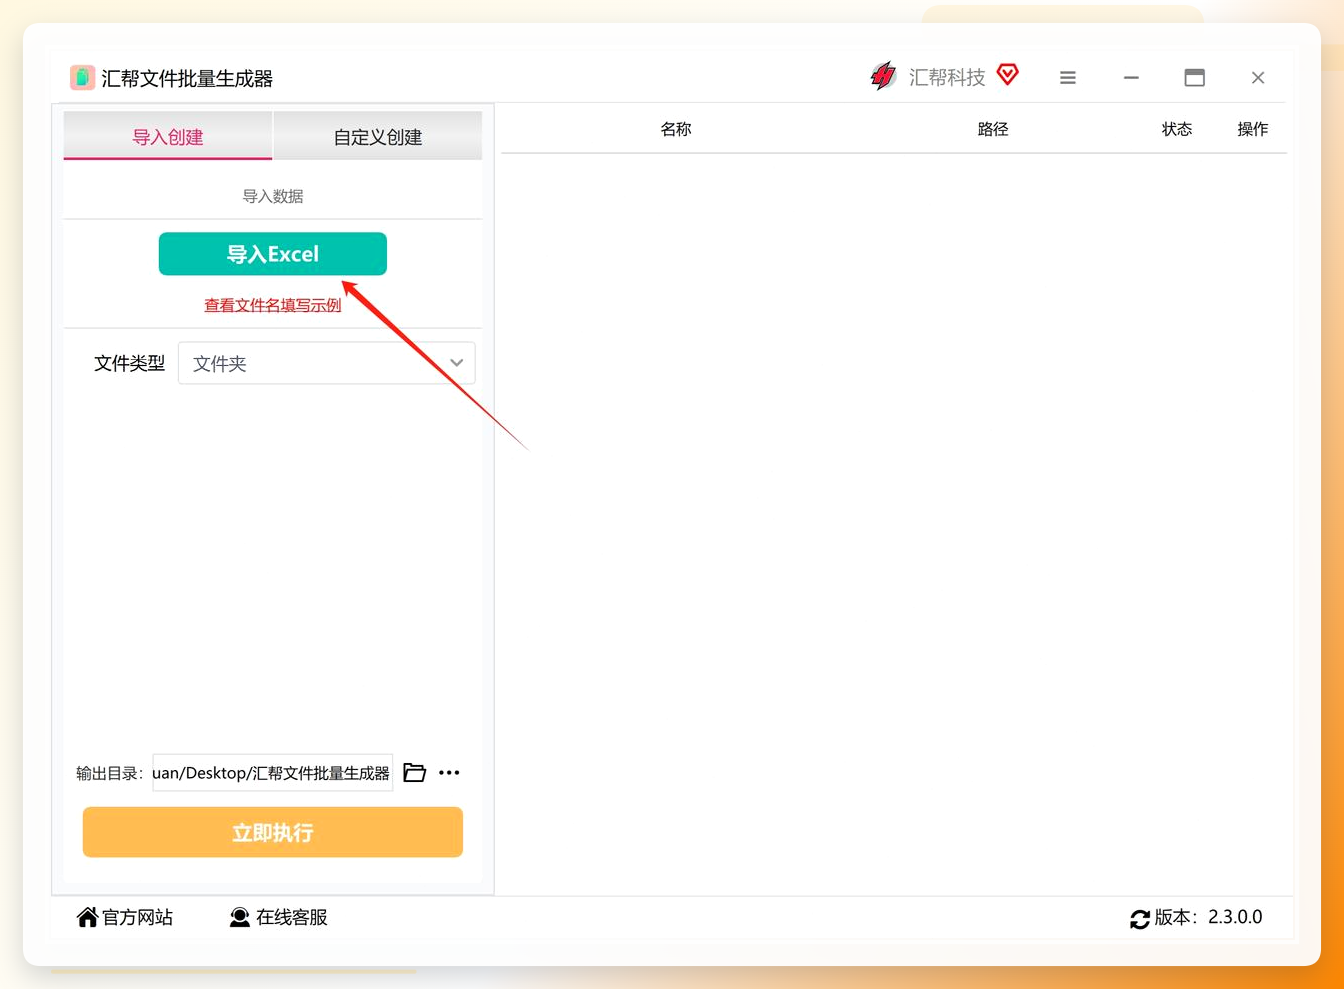Open the output folder icon

coord(415,773)
